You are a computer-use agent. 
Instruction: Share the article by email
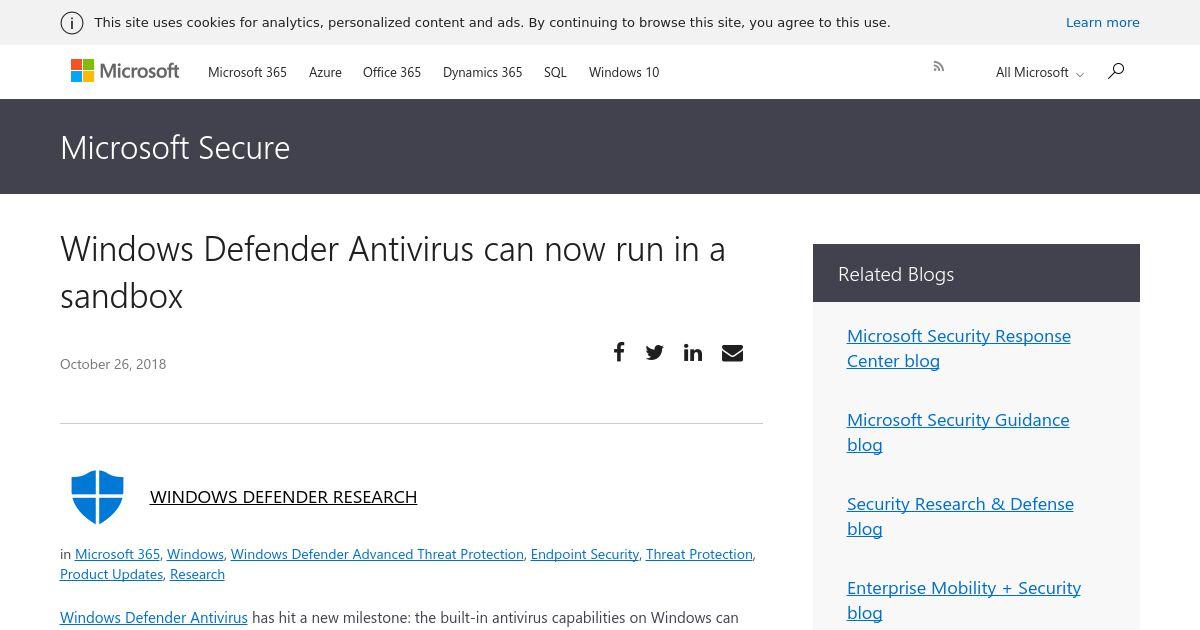click(732, 353)
